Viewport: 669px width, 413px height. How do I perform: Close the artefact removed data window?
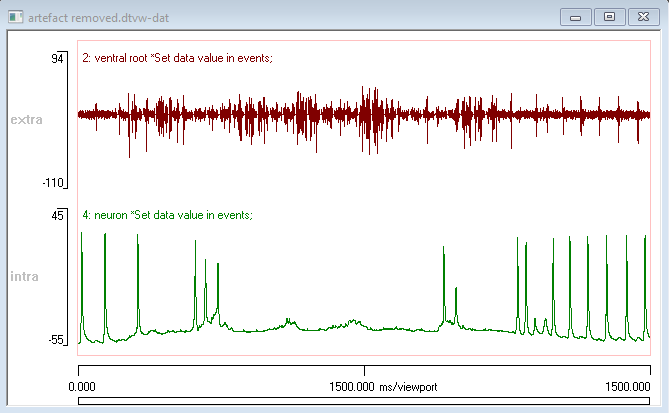coord(641,17)
